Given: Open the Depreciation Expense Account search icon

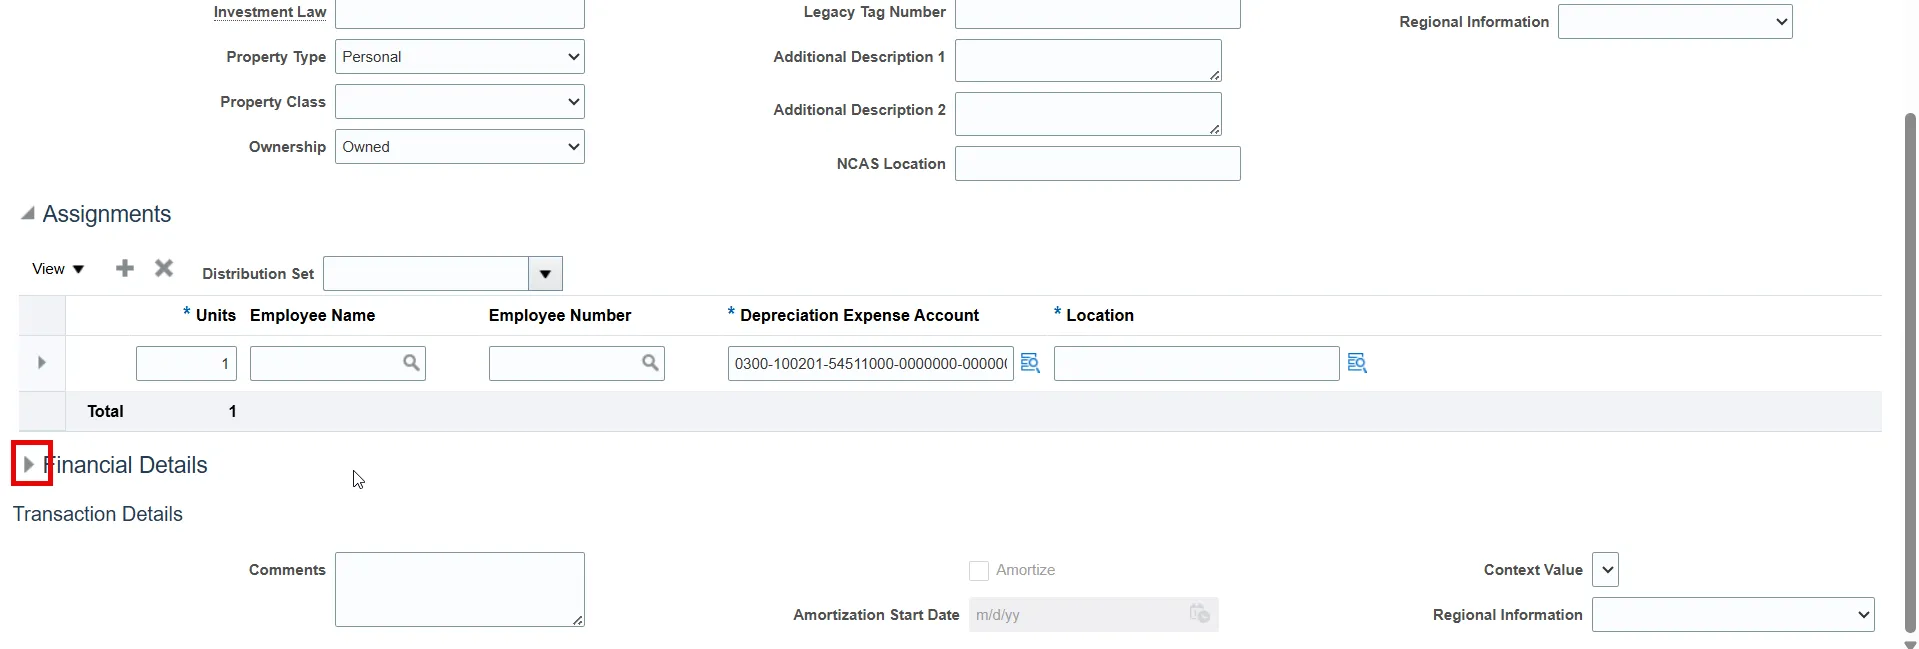Looking at the screenshot, I should [1030, 363].
